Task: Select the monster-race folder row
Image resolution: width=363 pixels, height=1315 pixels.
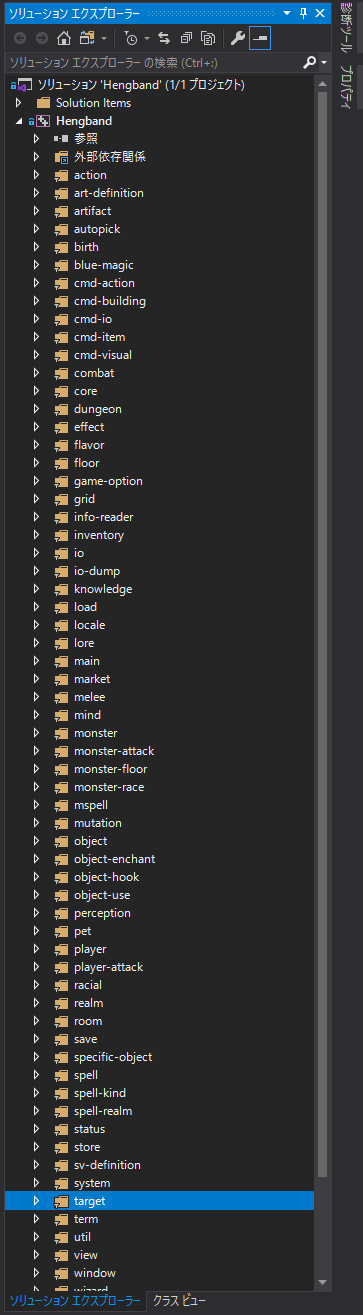Action: (x=160, y=787)
